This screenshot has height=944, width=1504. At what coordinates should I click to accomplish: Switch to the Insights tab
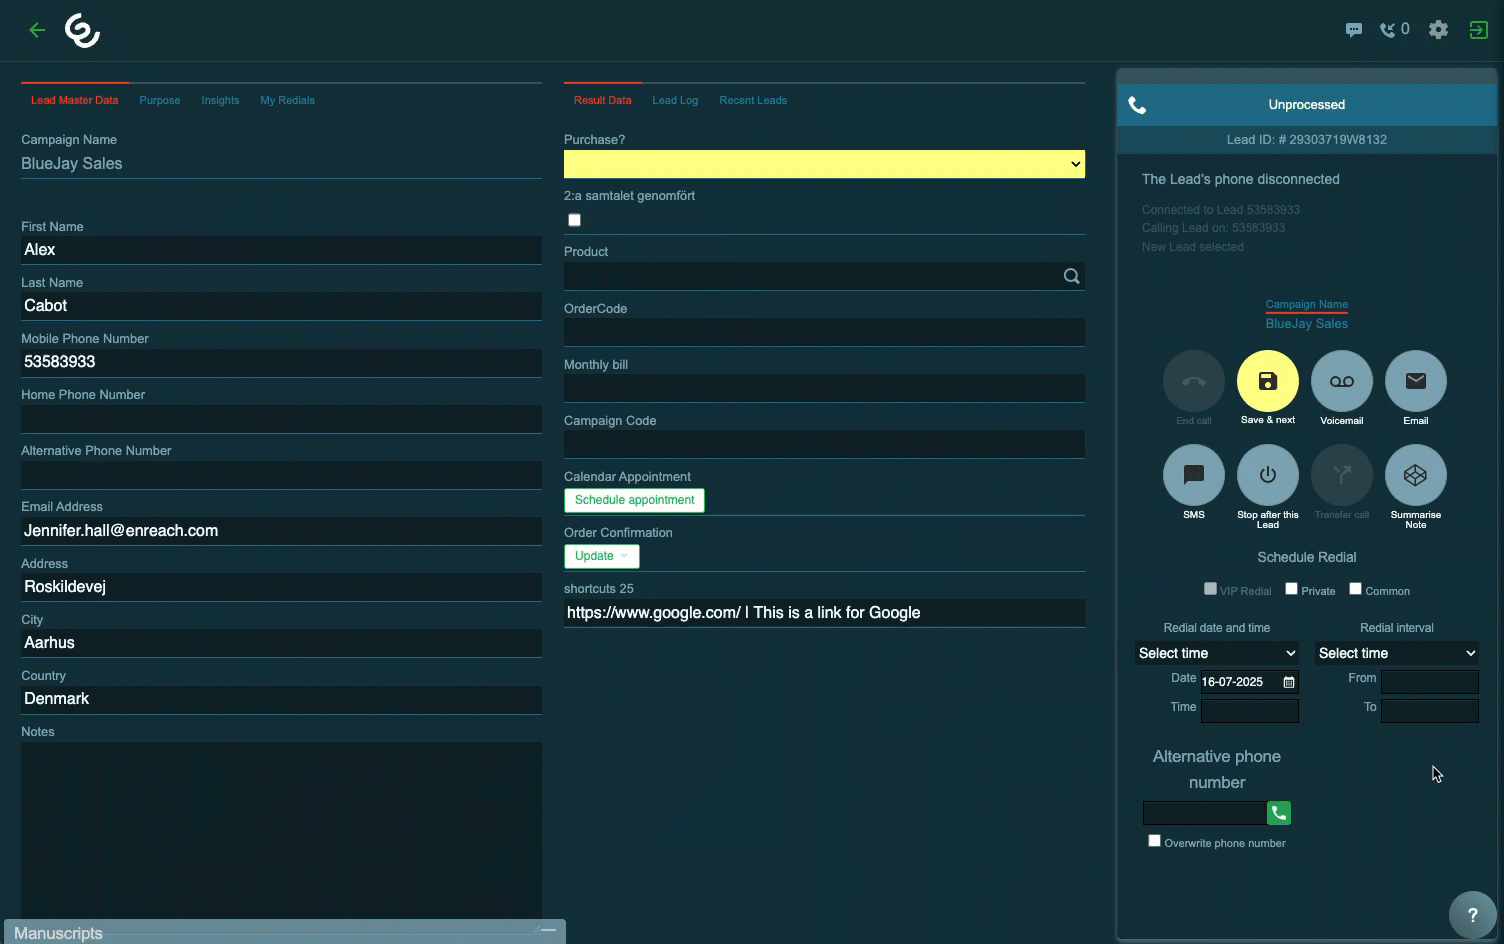pyautogui.click(x=220, y=100)
